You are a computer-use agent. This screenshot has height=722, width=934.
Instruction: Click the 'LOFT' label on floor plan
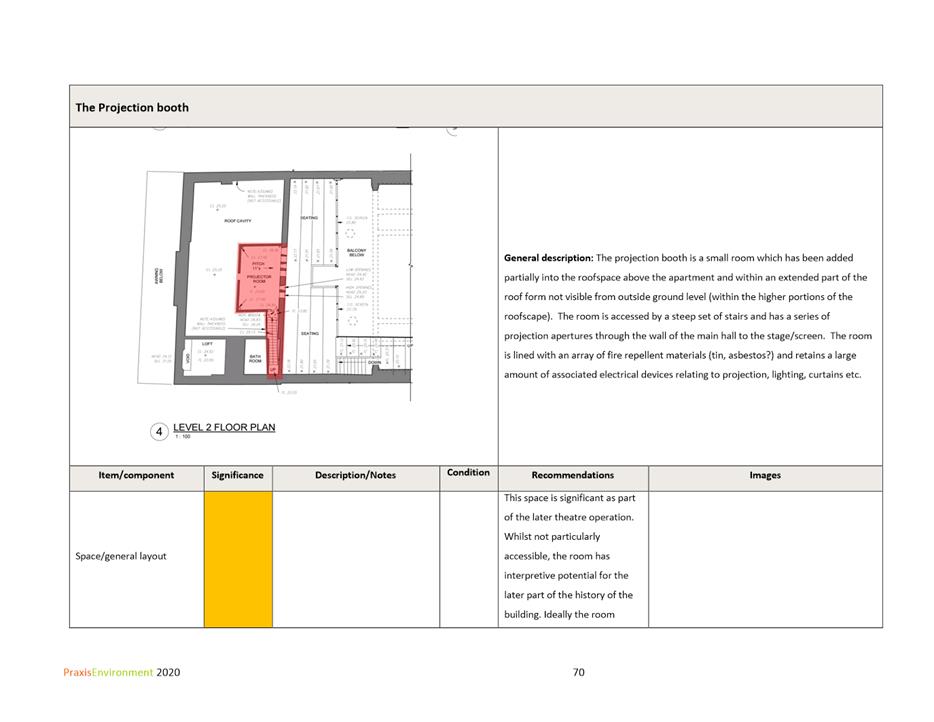[x=207, y=344]
